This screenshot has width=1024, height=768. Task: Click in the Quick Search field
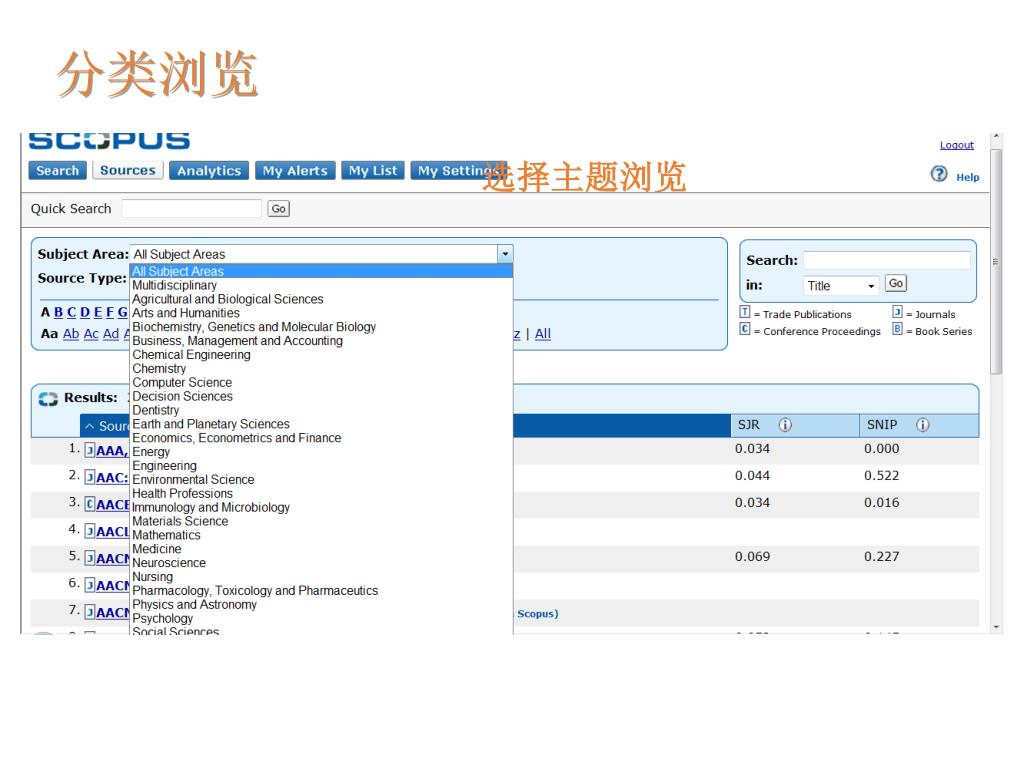[192, 208]
